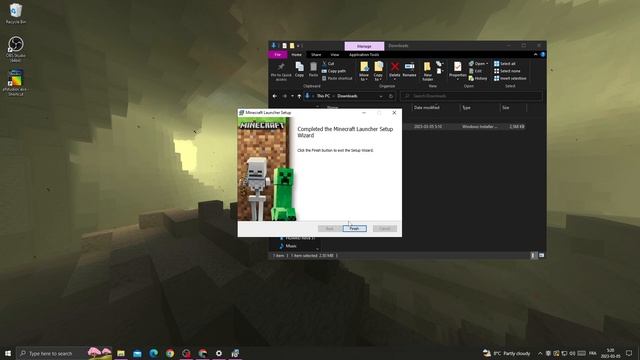Show hidden system tray icons

pyautogui.click(x=540, y=353)
